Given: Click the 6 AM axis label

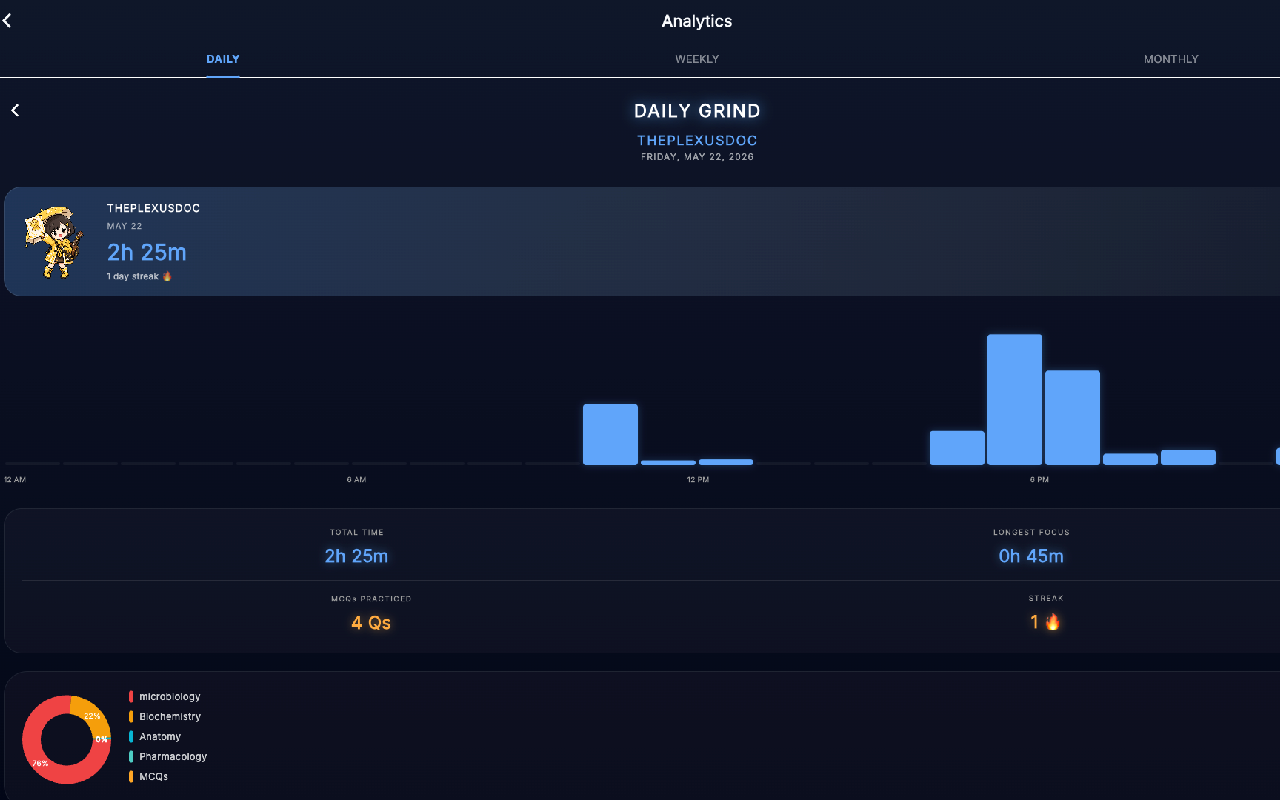Looking at the screenshot, I should [x=356, y=480].
